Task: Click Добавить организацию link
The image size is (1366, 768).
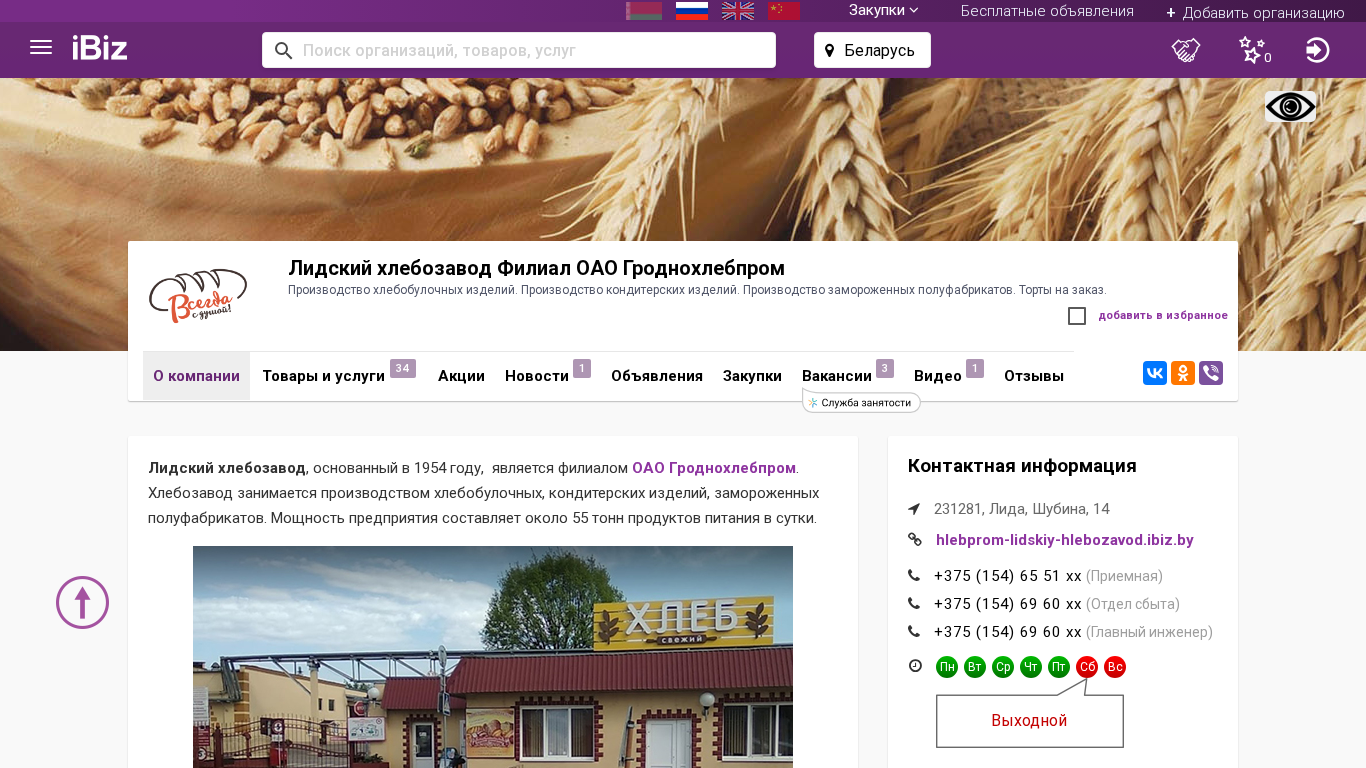Action: point(1255,12)
